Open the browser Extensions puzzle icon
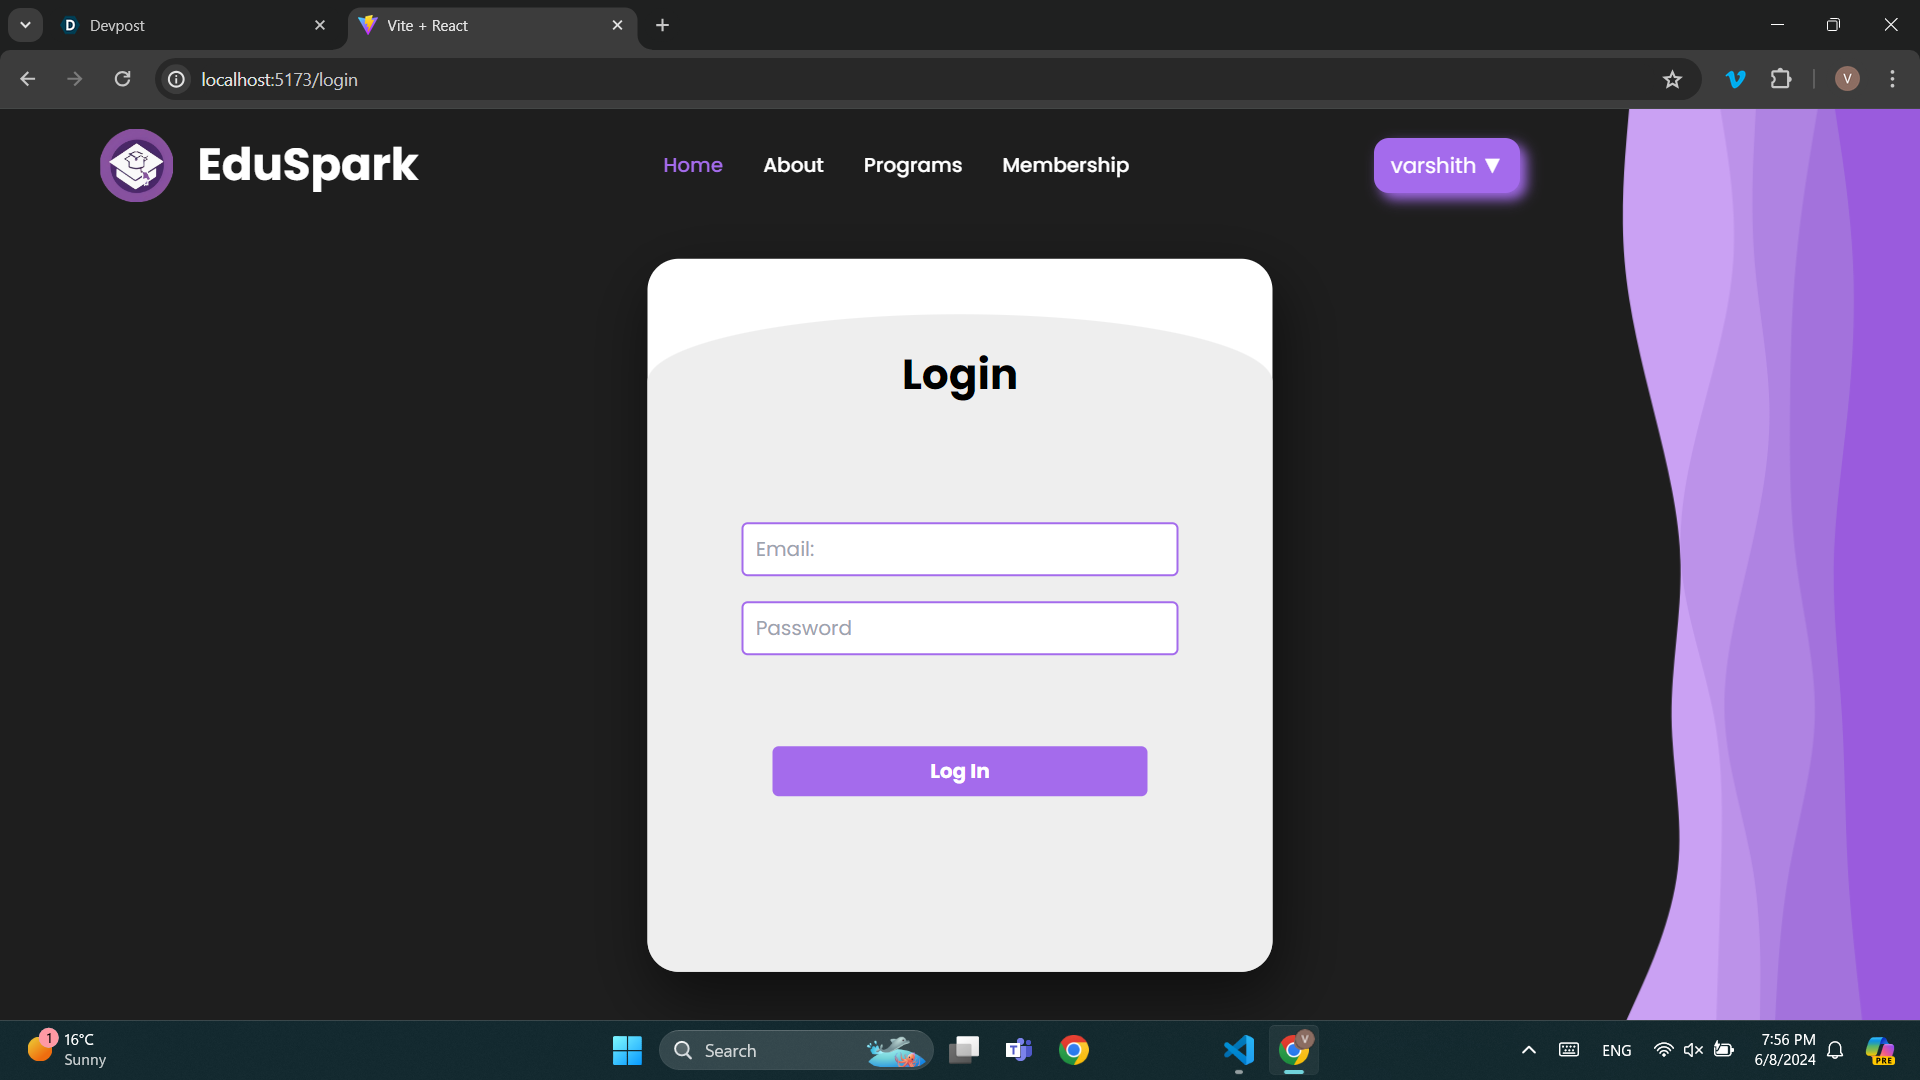 click(1781, 79)
